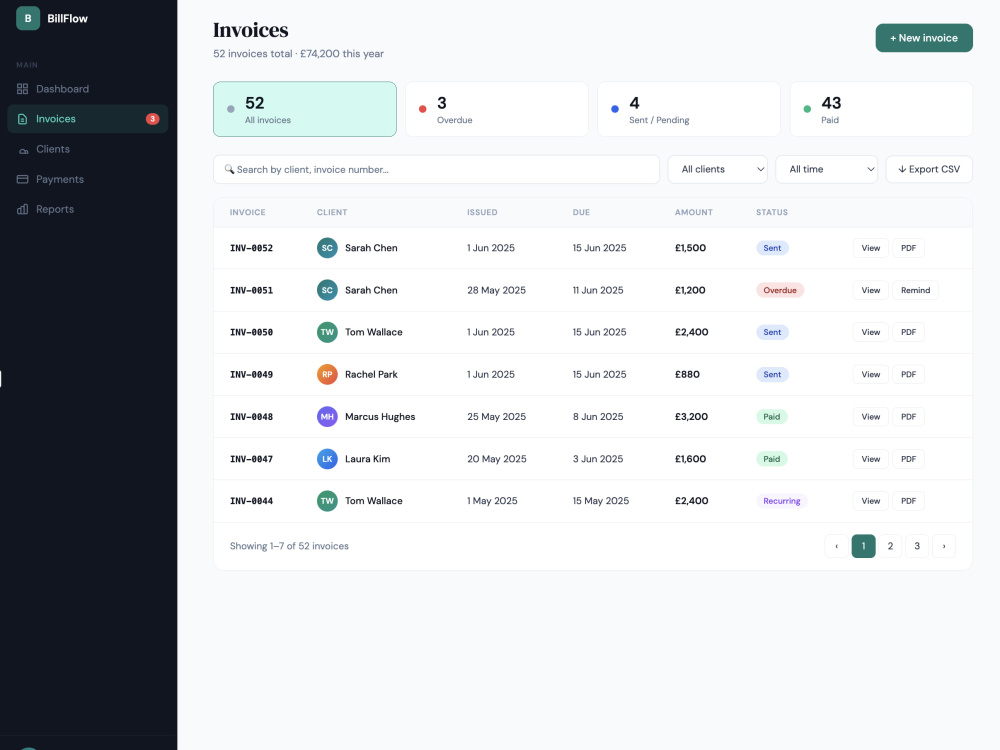
Task: Open Payments in the sidebar
Action: [87, 179]
